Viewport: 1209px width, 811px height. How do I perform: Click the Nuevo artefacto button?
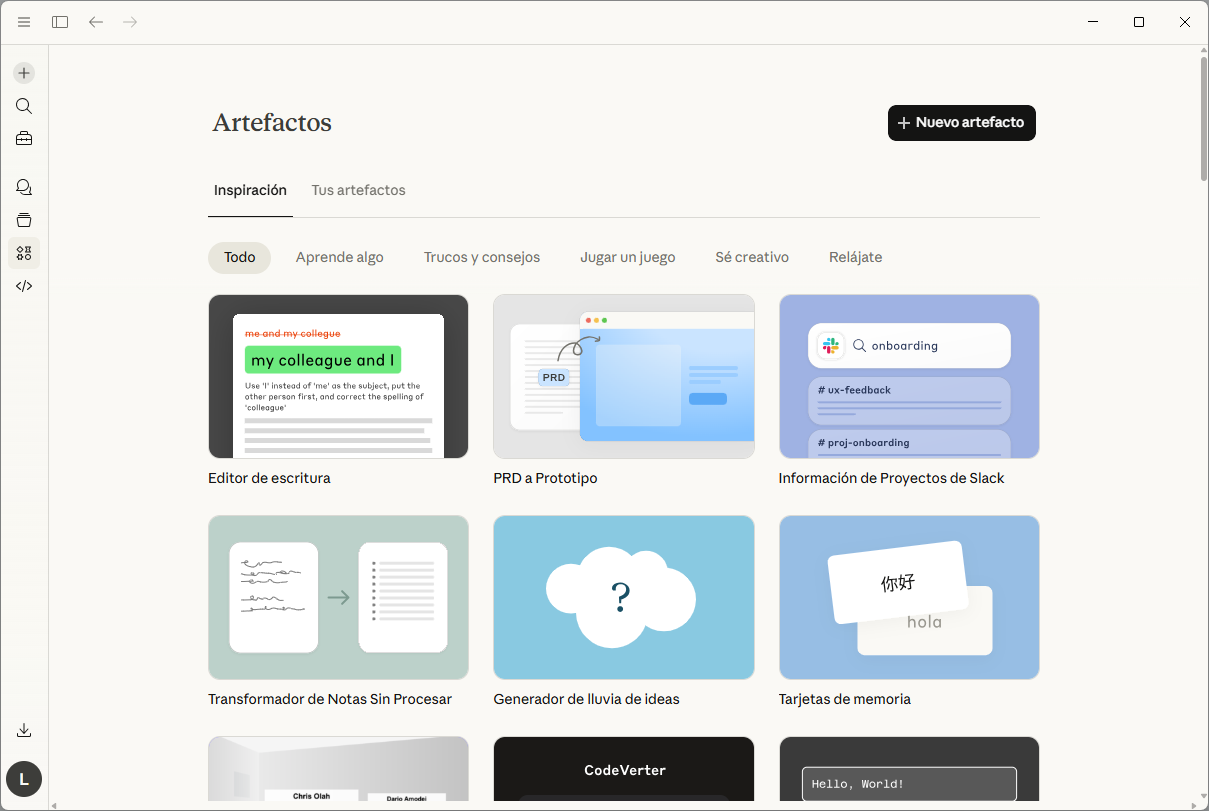click(x=961, y=123)
